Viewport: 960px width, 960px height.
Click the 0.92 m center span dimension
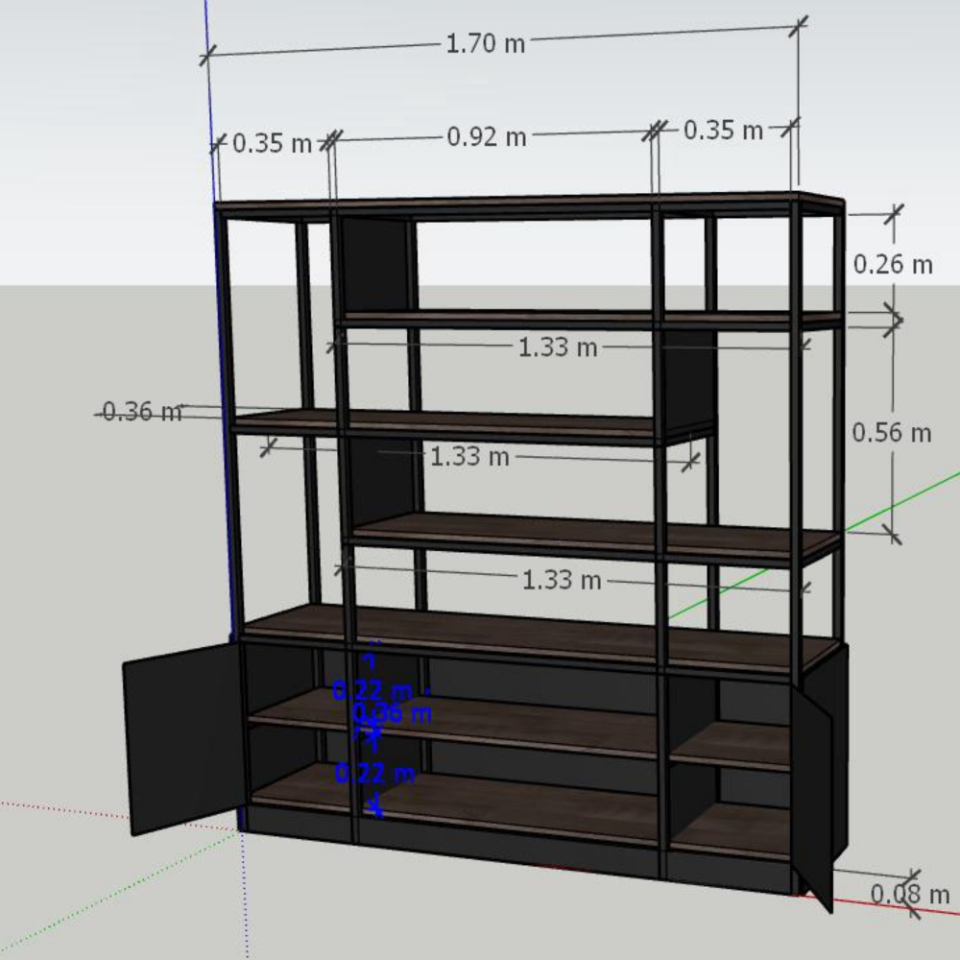486,137
